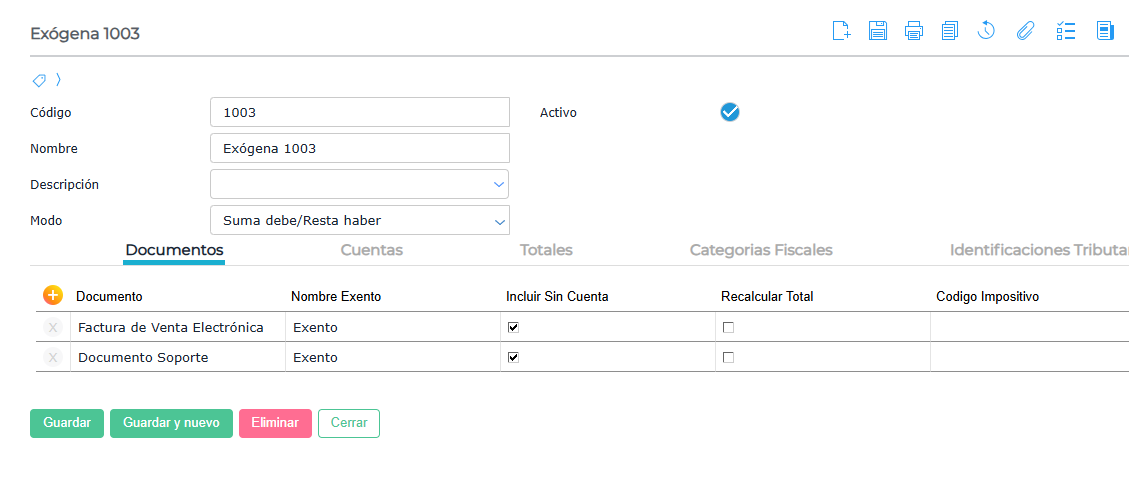Click the copy/duplicate record icon

(950, 31)
